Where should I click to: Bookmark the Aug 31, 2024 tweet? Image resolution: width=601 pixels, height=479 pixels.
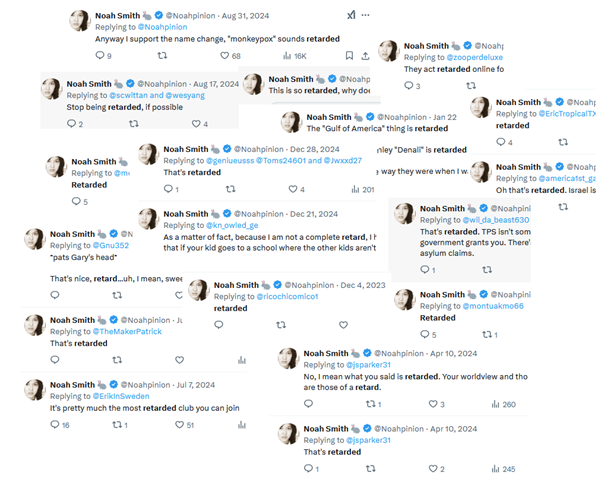point(349,56)
